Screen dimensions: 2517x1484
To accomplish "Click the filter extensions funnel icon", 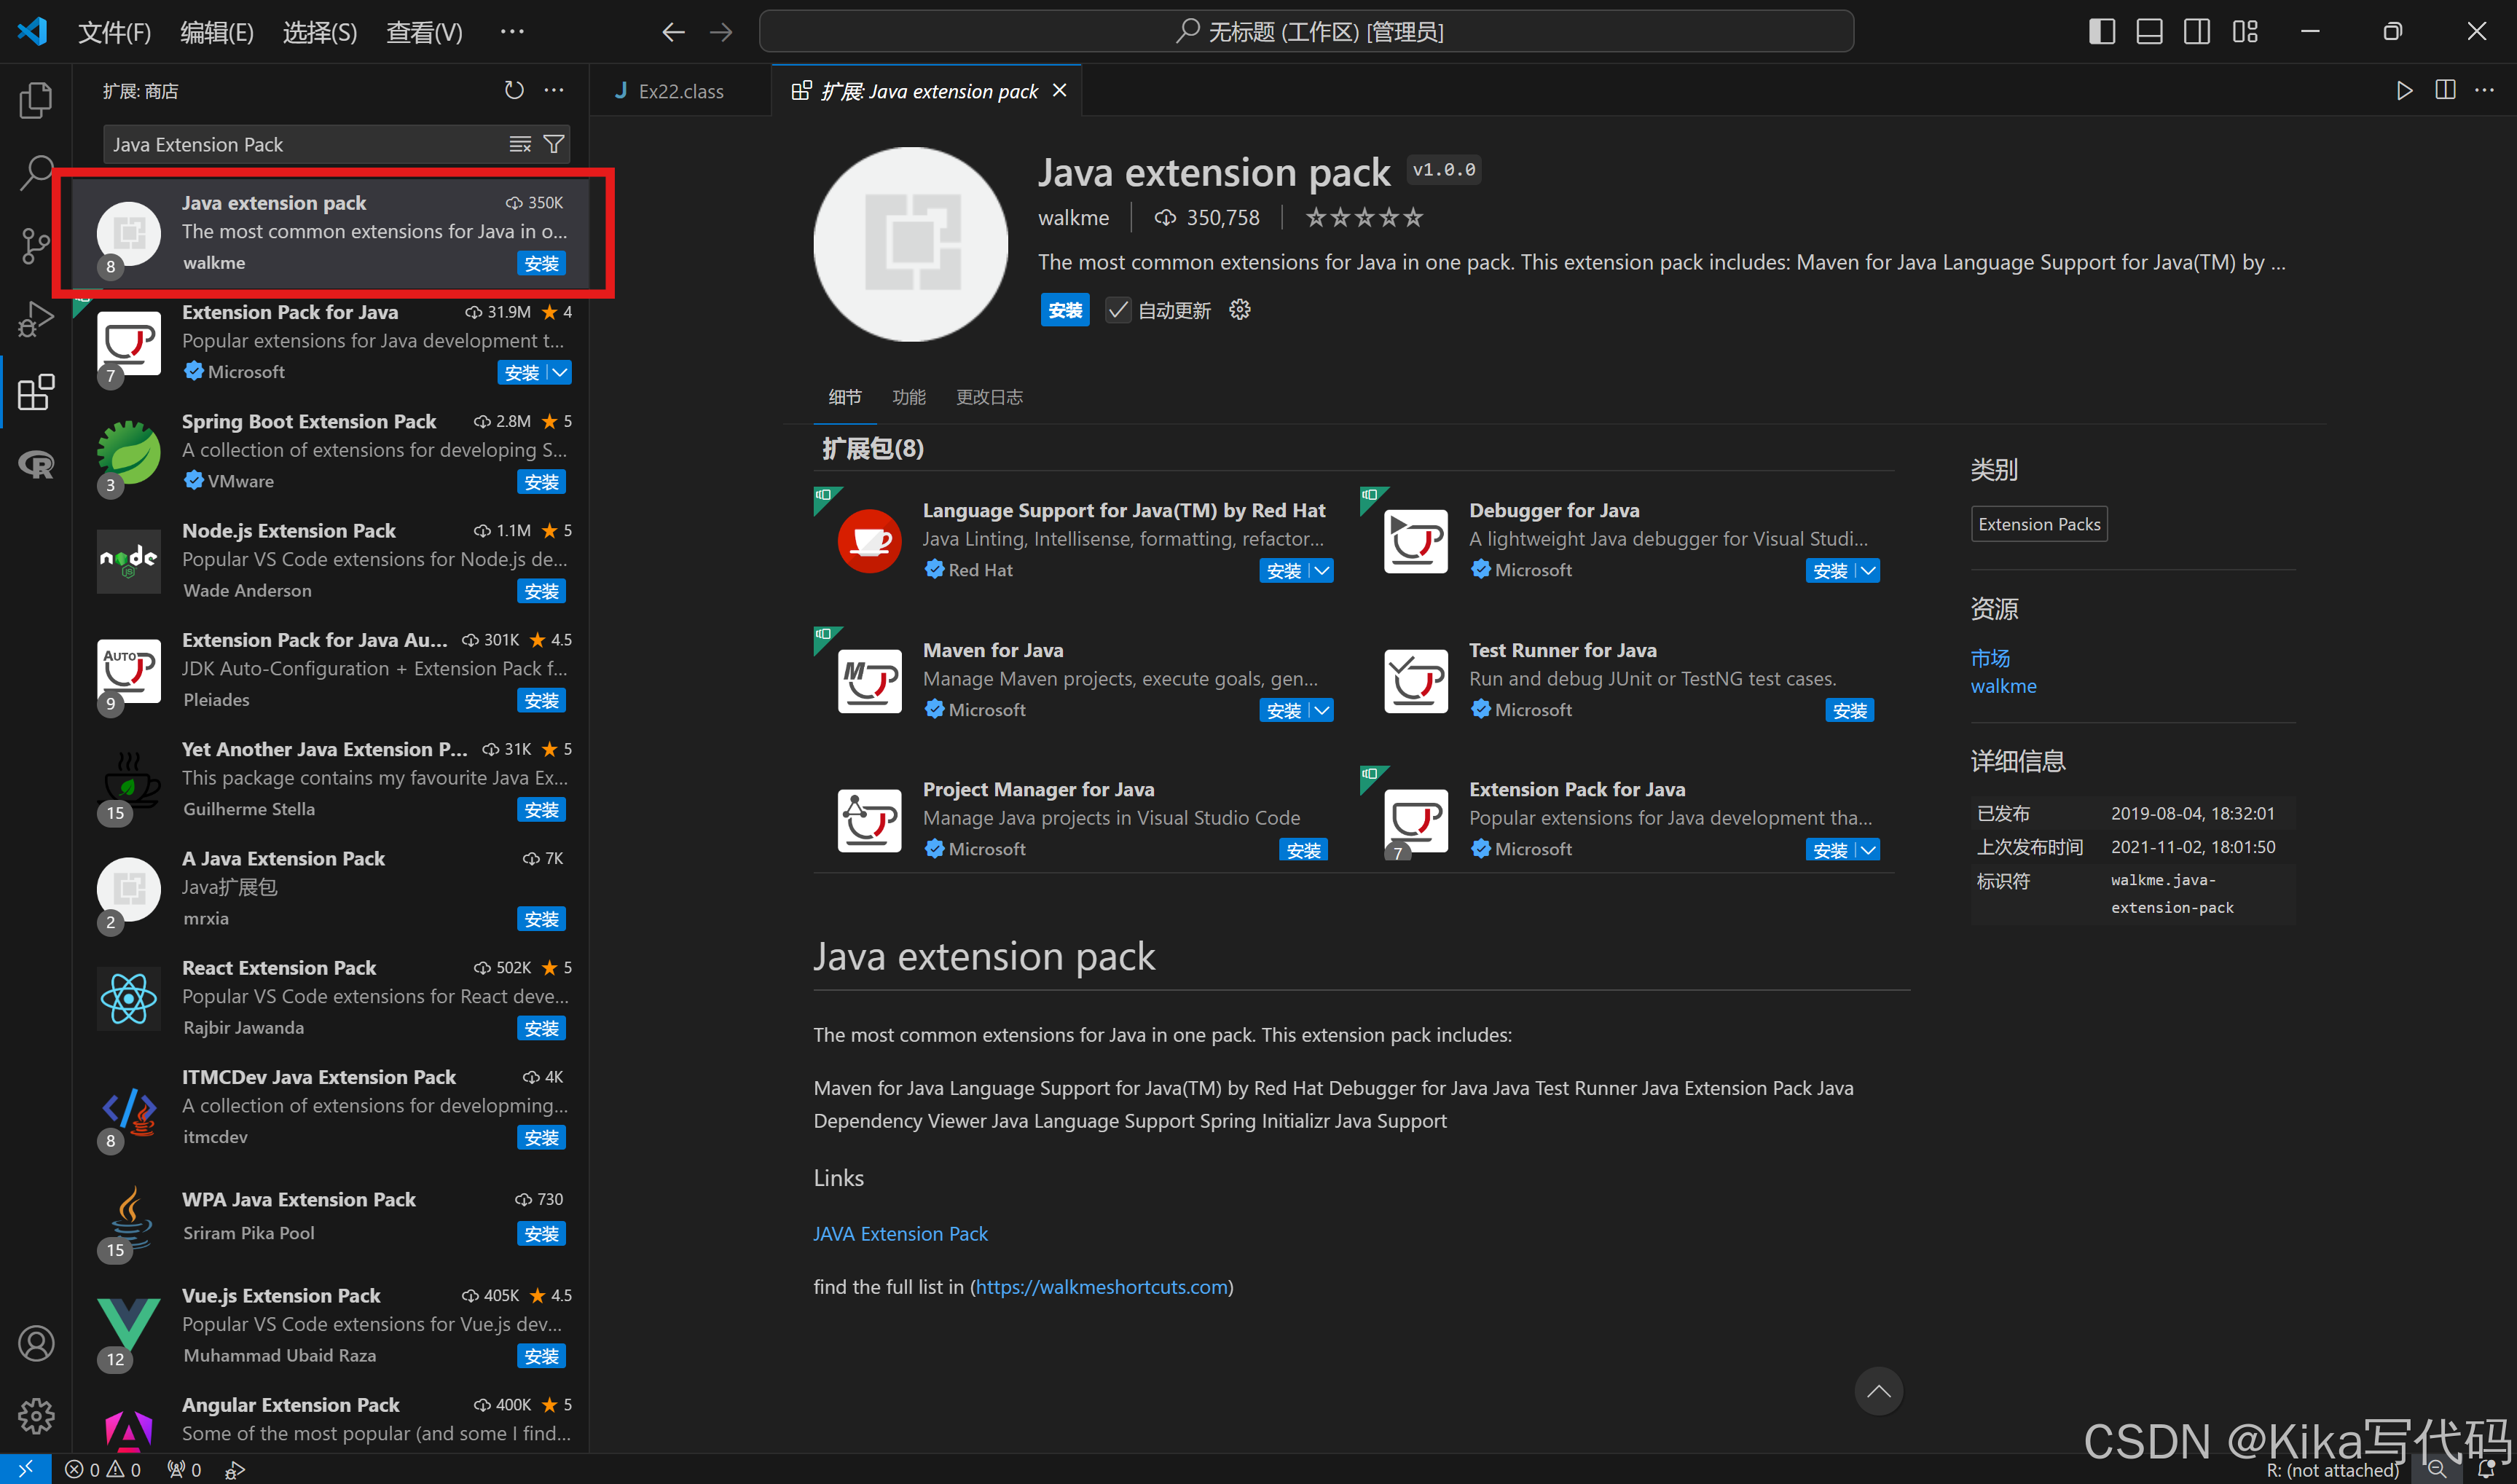I will point(553,145).
